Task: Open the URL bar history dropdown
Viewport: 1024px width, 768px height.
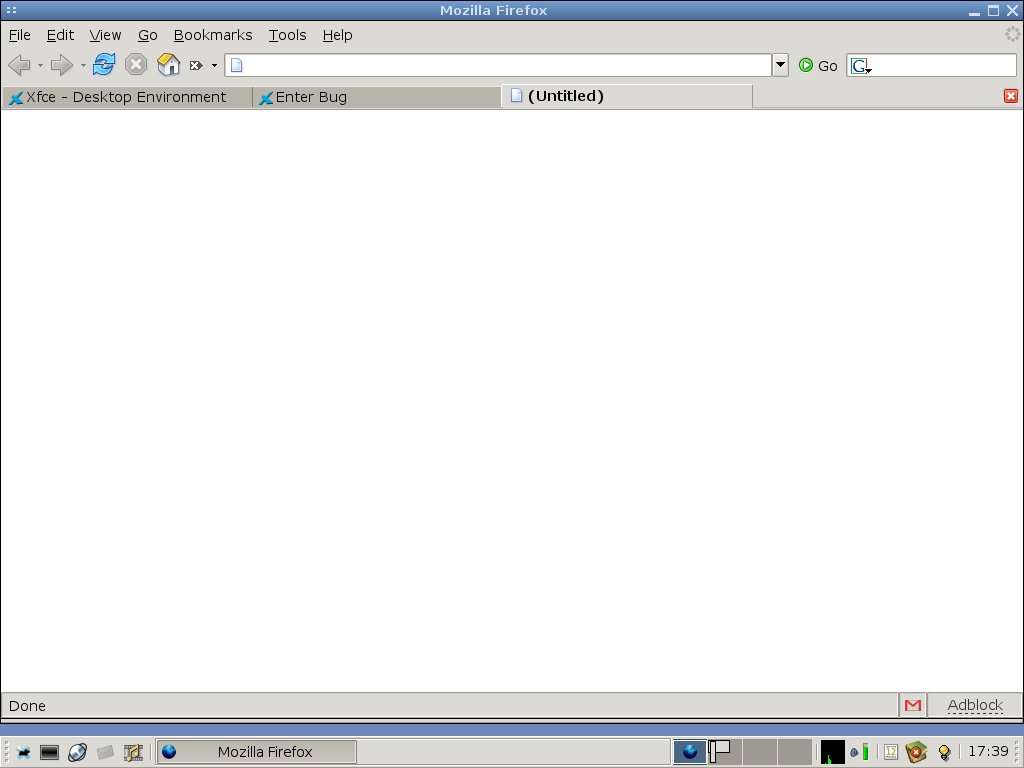Action: pos(780,65)
